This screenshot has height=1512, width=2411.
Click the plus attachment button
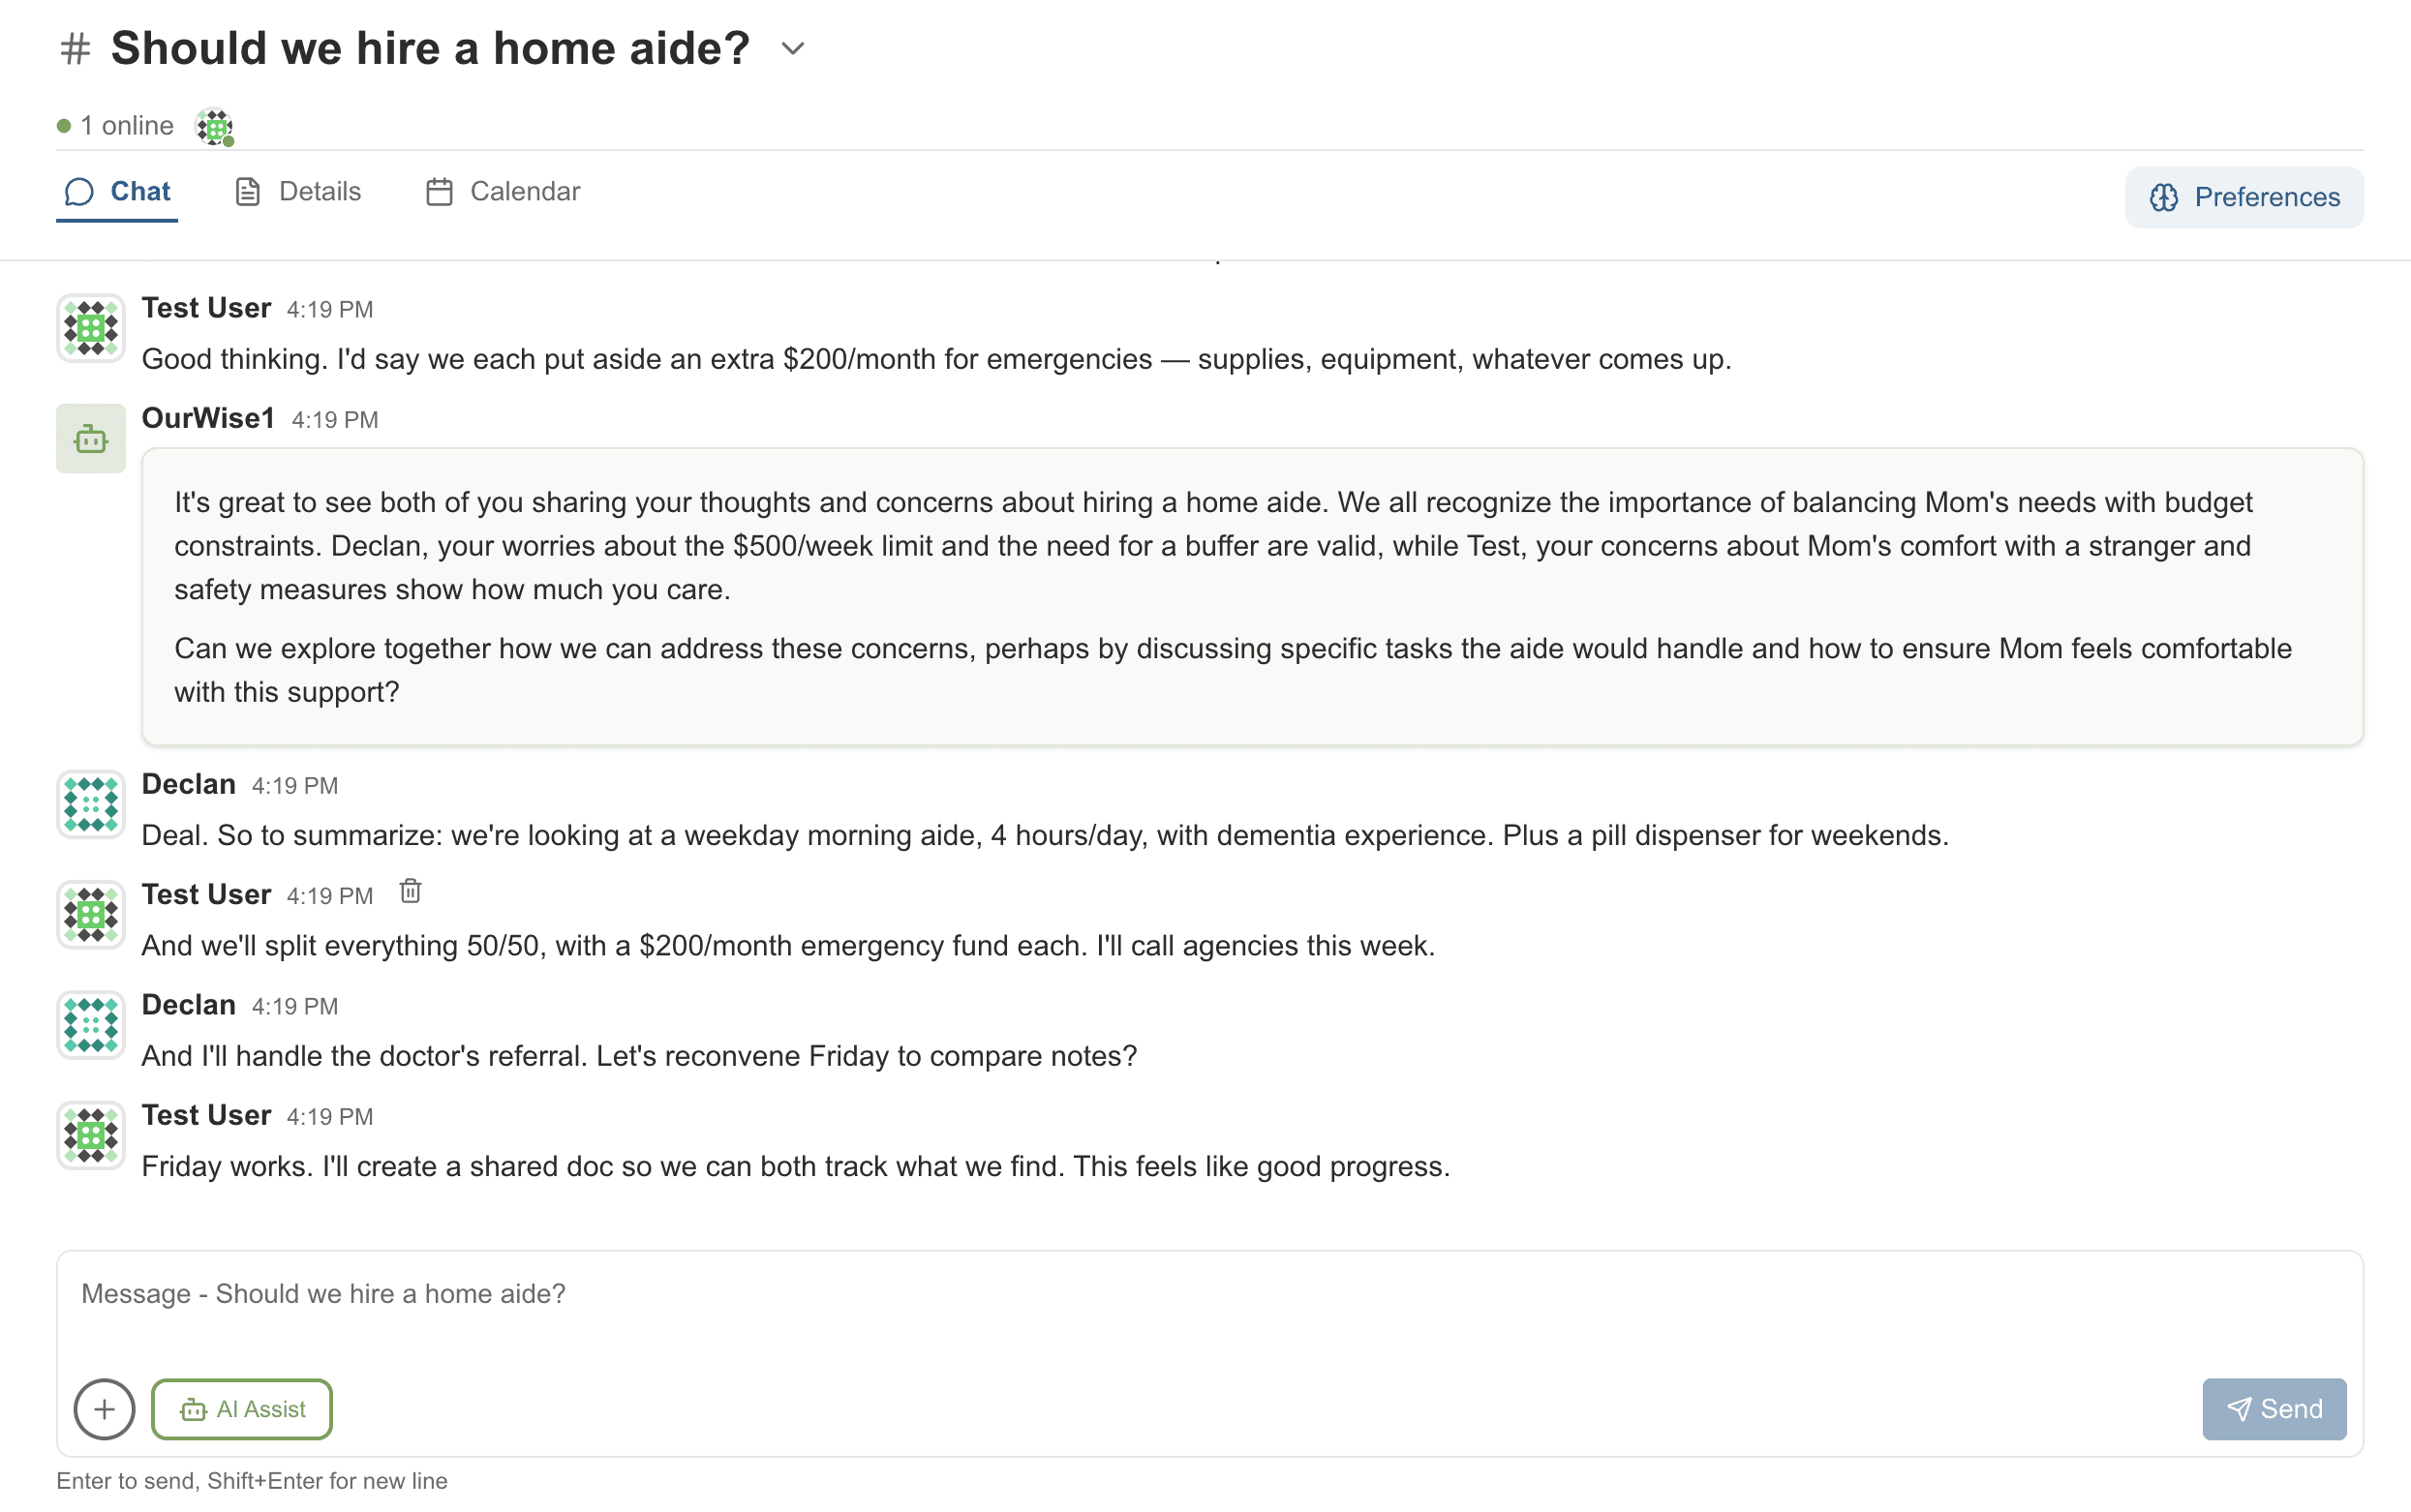pos(104,1409)
